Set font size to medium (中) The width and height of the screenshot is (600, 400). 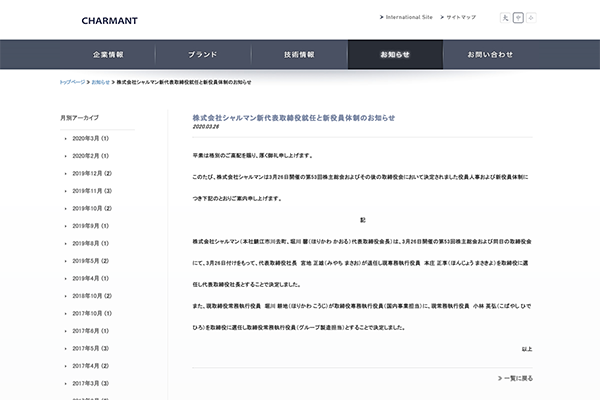[518, 18]
